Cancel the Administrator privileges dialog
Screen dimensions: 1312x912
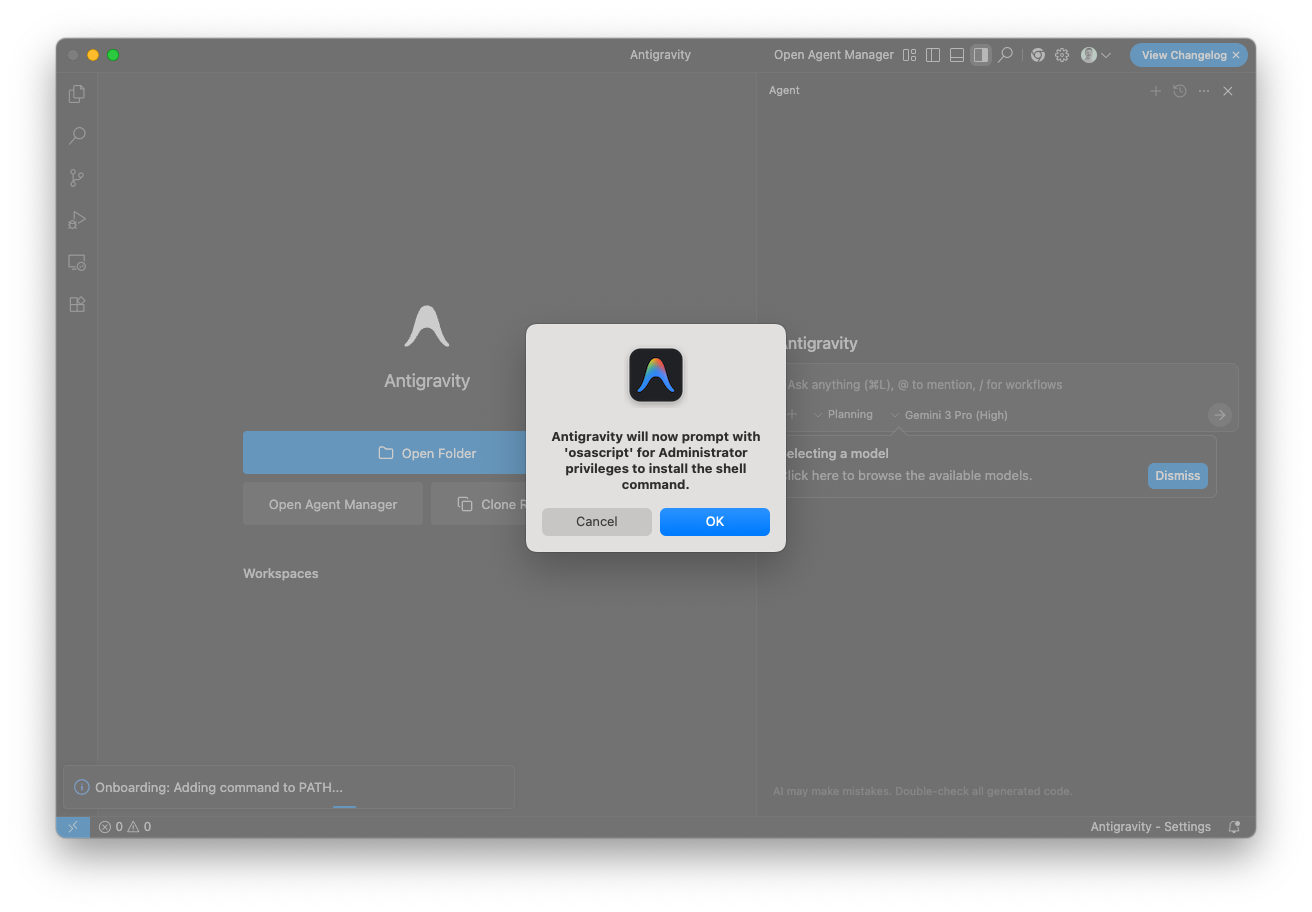tap(596, 522)
